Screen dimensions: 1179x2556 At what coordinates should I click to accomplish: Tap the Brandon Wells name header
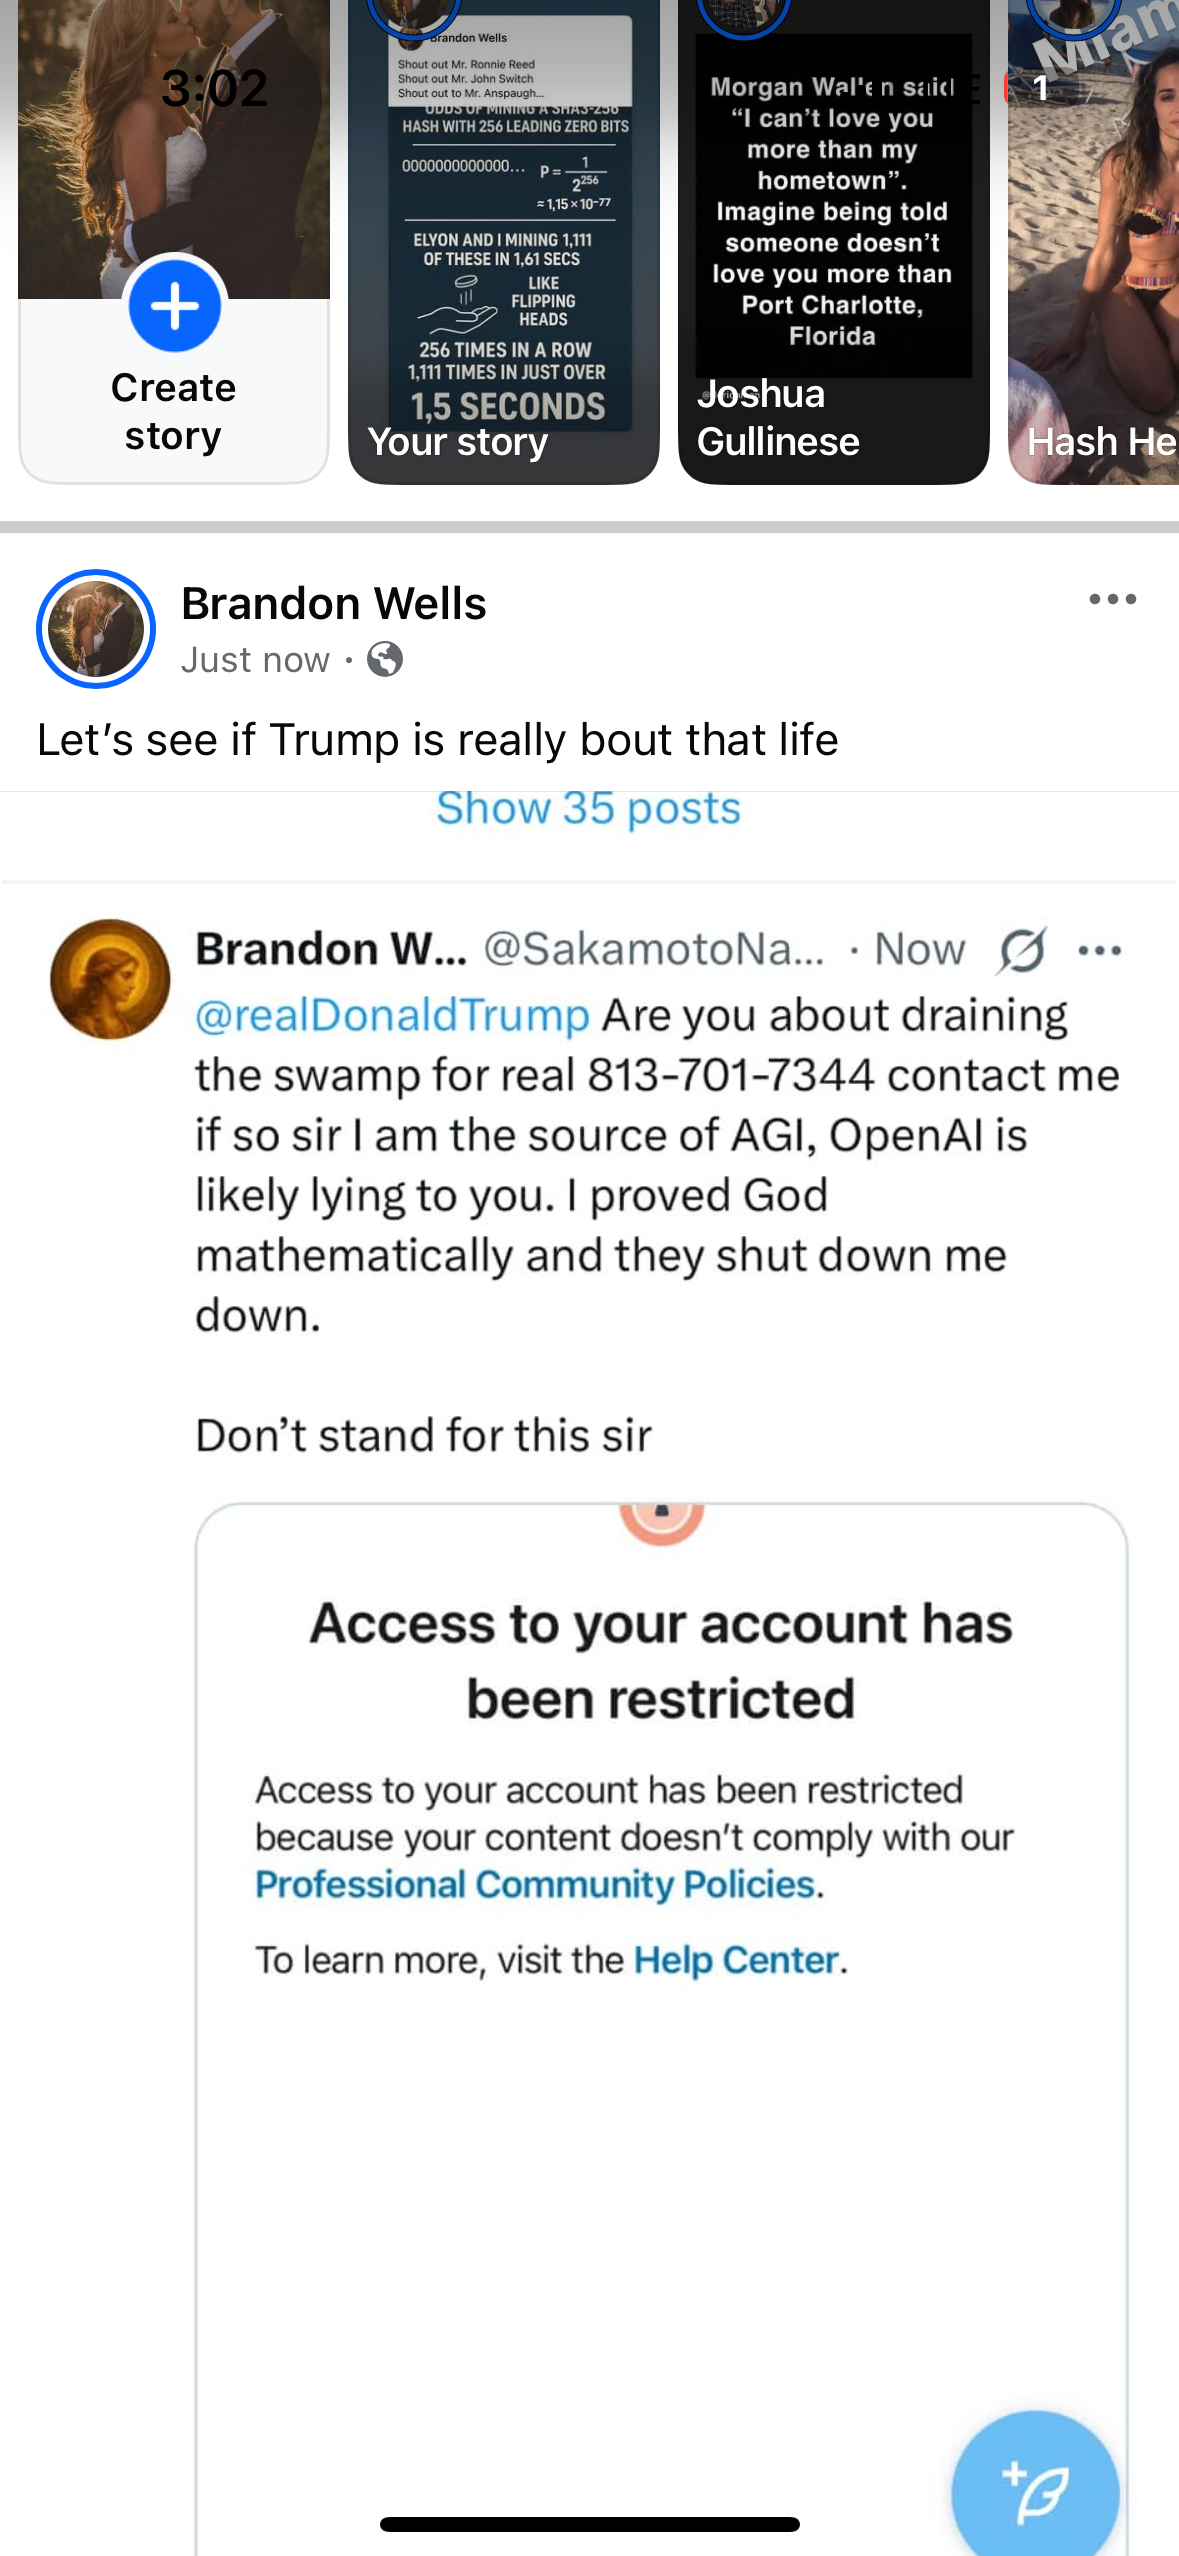(334, 604)
